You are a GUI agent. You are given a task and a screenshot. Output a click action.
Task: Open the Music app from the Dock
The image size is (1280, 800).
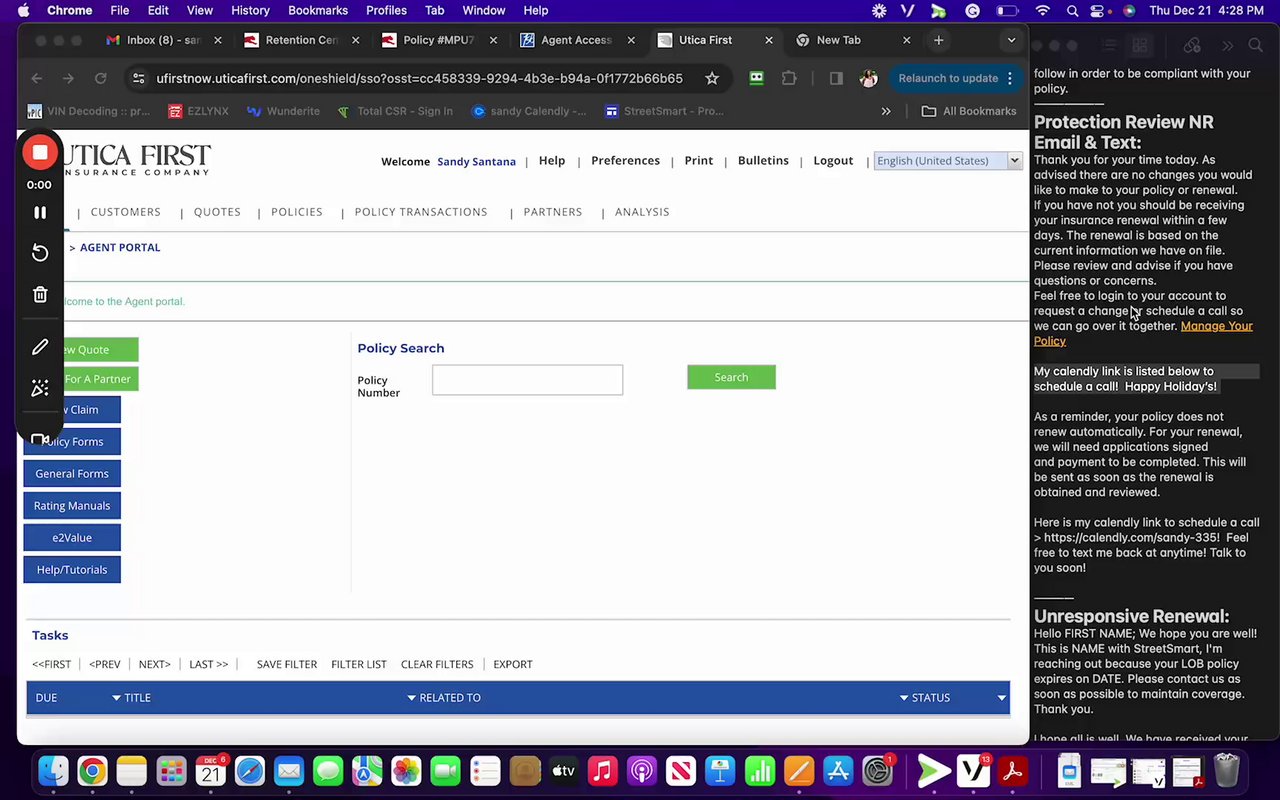(x=602, y=771)
